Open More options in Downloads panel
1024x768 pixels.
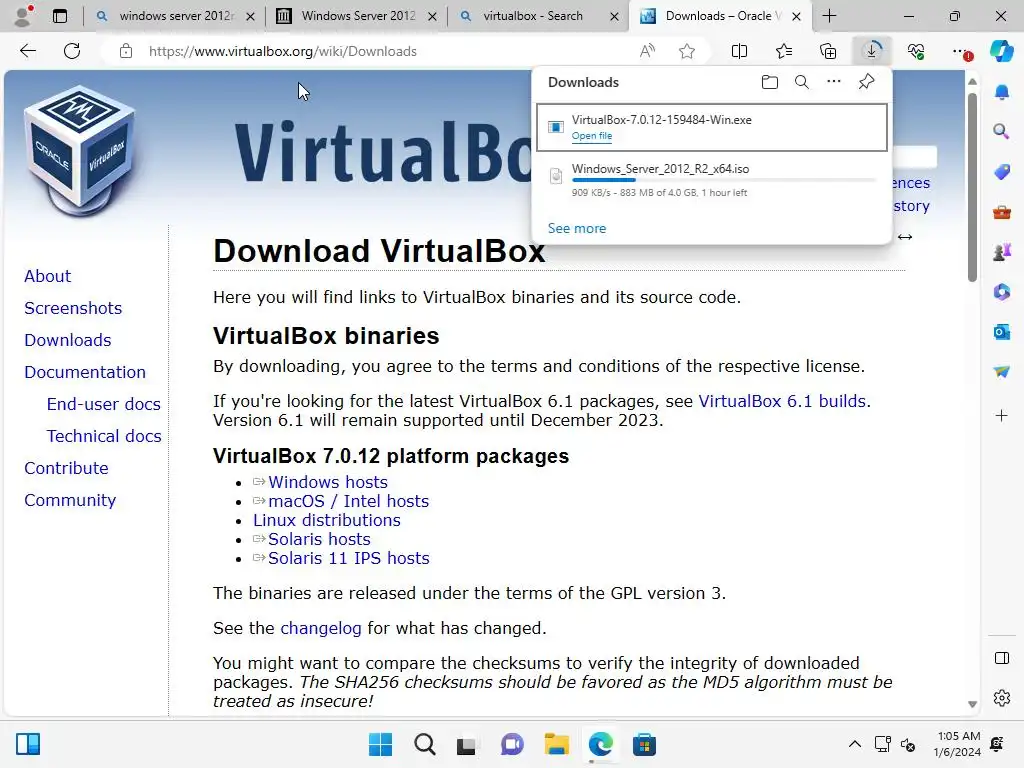tap(834, 82)
